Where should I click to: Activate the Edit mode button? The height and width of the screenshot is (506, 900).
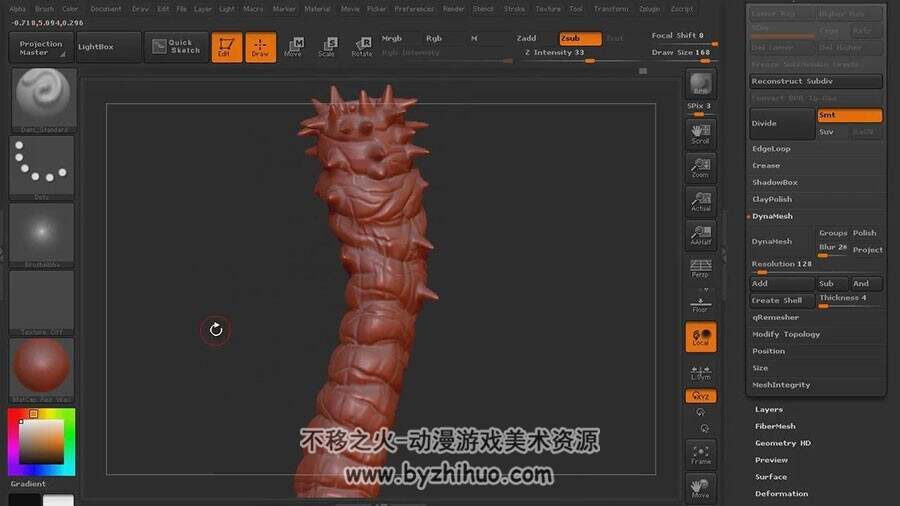227,47
